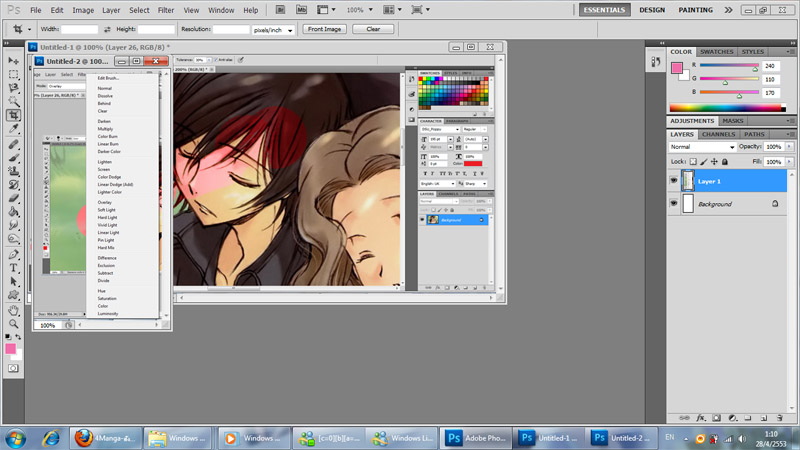
Task: Toggle lock position
Action: click(714, 162)
